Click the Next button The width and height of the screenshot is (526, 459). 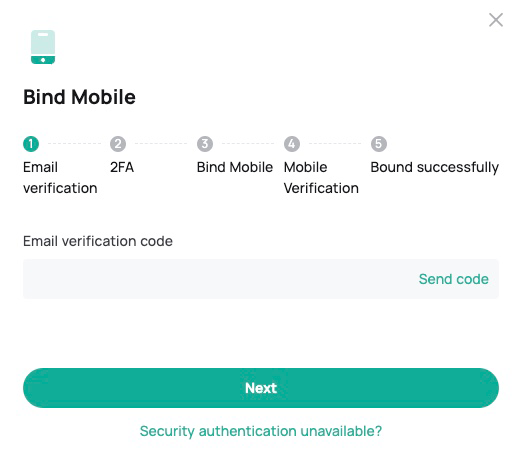(261, 388)
